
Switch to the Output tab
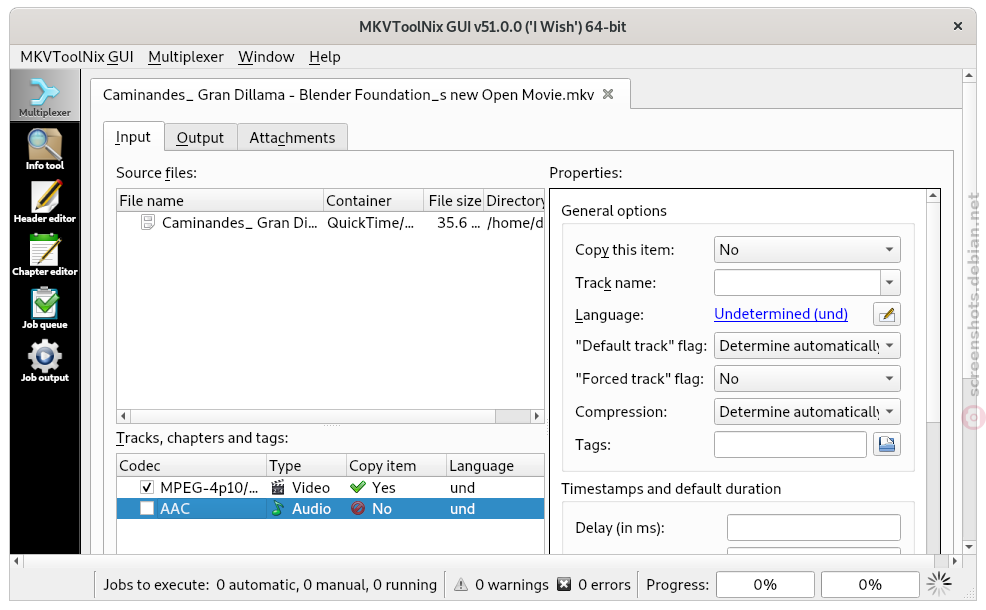pos(200,138)
